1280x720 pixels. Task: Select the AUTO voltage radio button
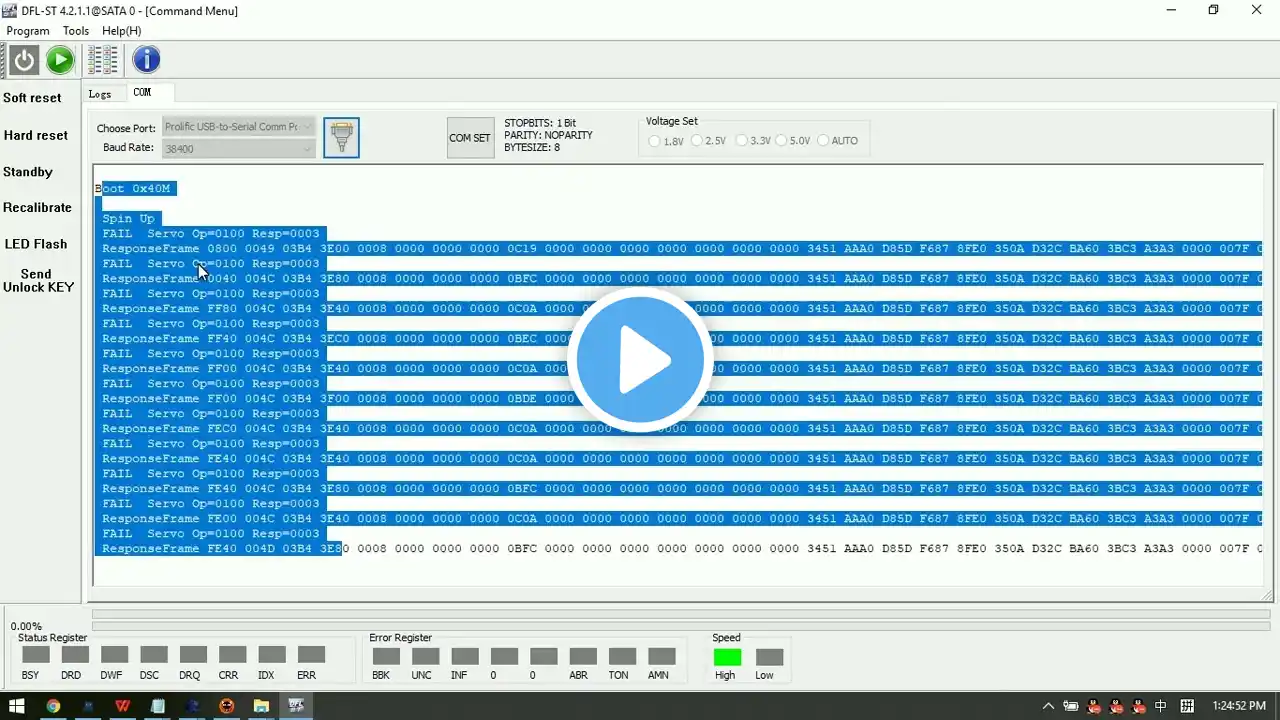pyautogui.click(x=837, y=141)
